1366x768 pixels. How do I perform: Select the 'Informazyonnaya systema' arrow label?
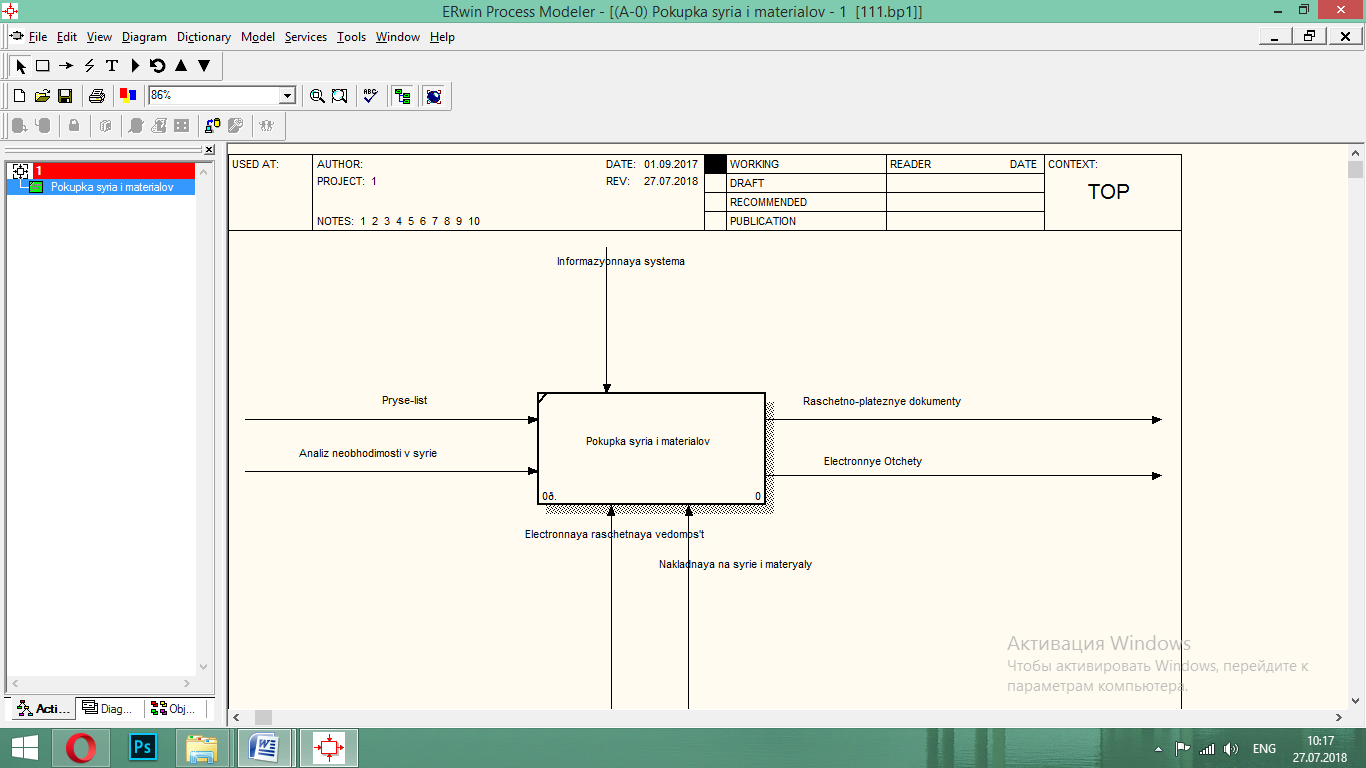tap(621, 261)
